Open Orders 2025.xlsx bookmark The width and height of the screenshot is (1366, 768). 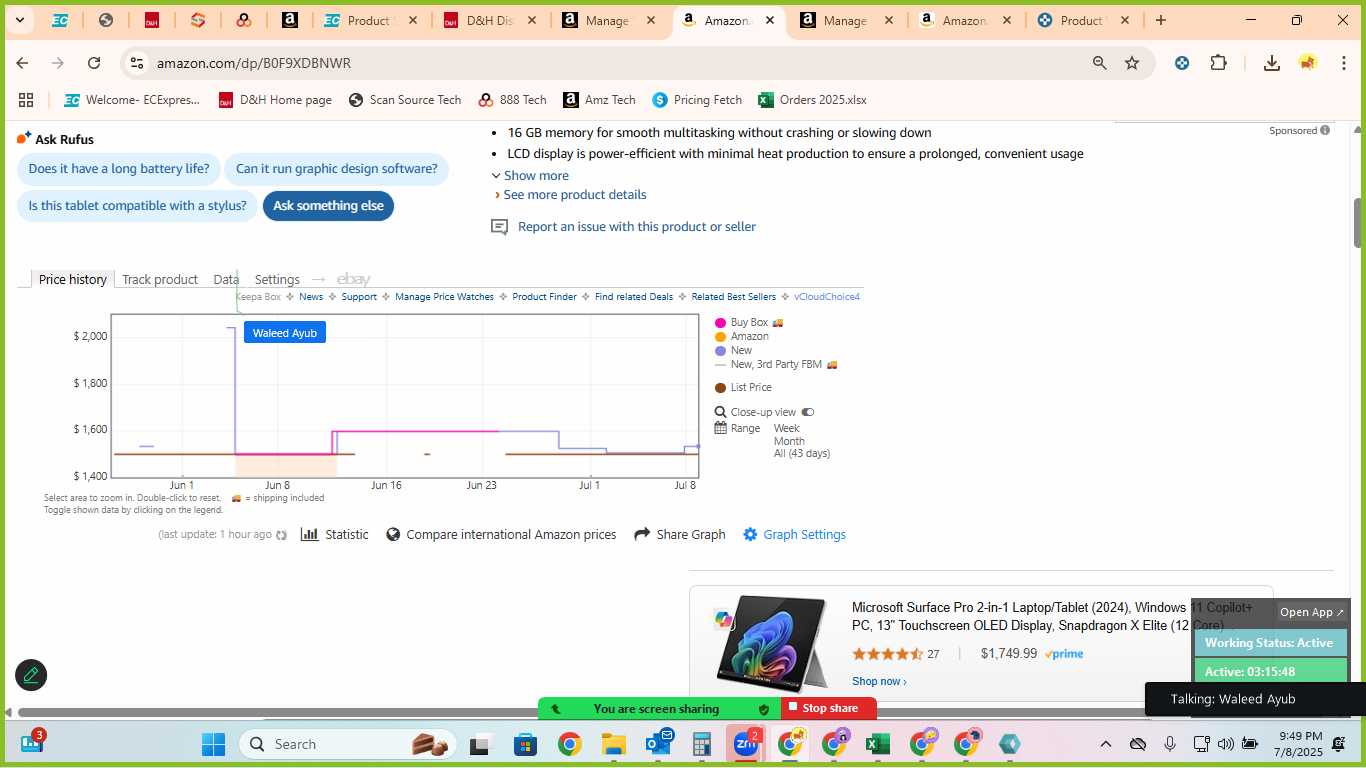[813, 100]
